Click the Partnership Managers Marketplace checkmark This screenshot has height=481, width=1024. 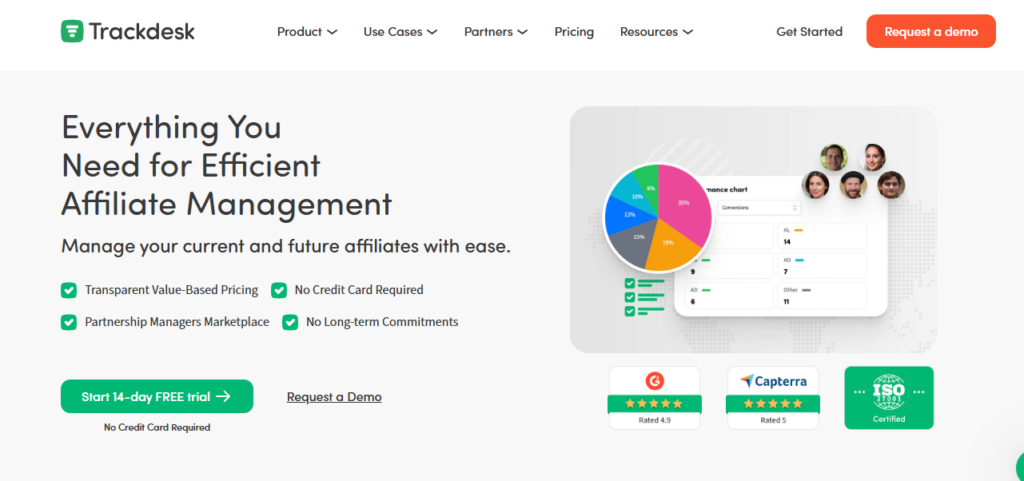(69, 322)
